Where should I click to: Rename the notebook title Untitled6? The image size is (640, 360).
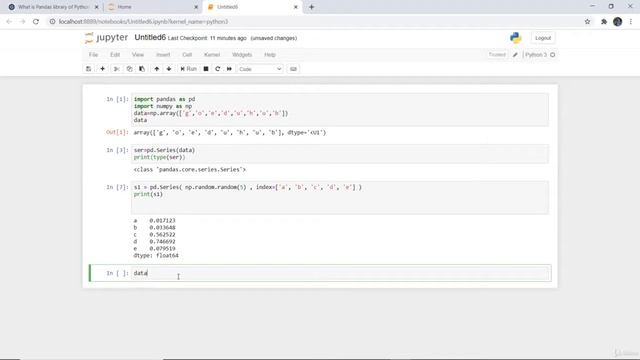[150, 38]
